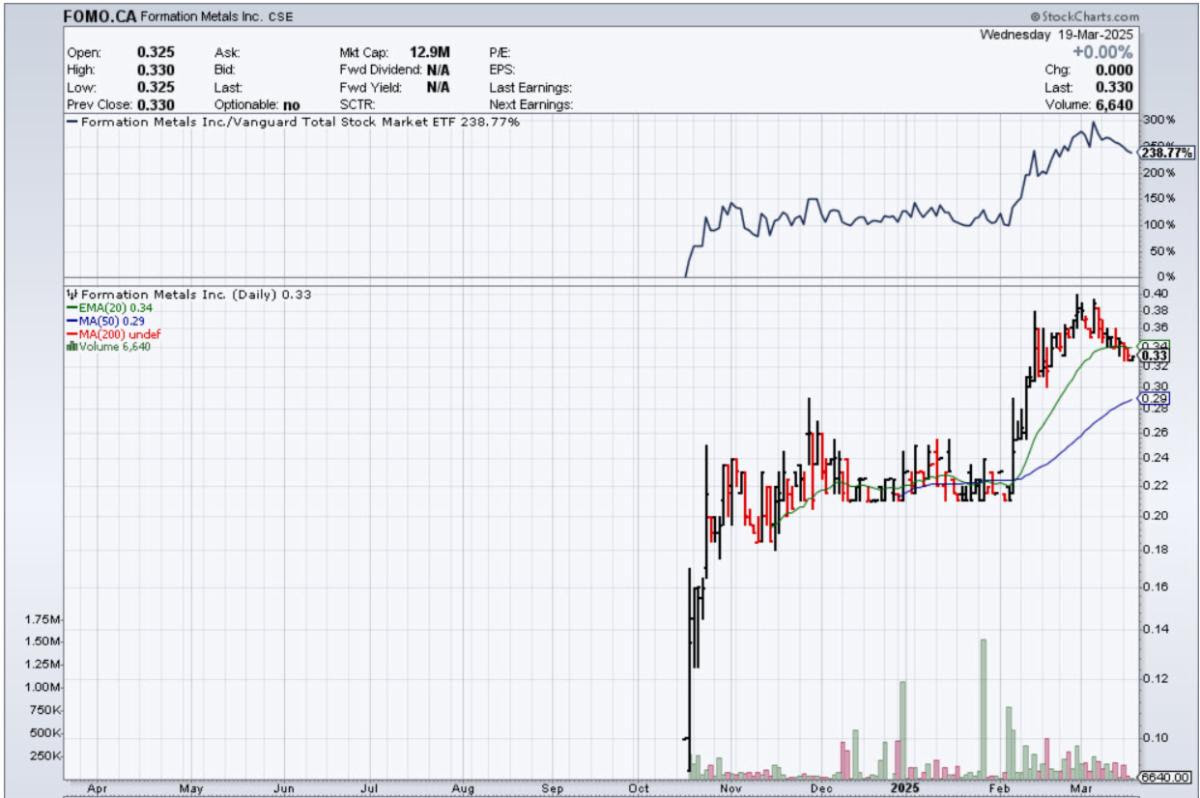Click the Mkt Cap value 12.9M
1200x798 pixels.
tap(428, 52)
